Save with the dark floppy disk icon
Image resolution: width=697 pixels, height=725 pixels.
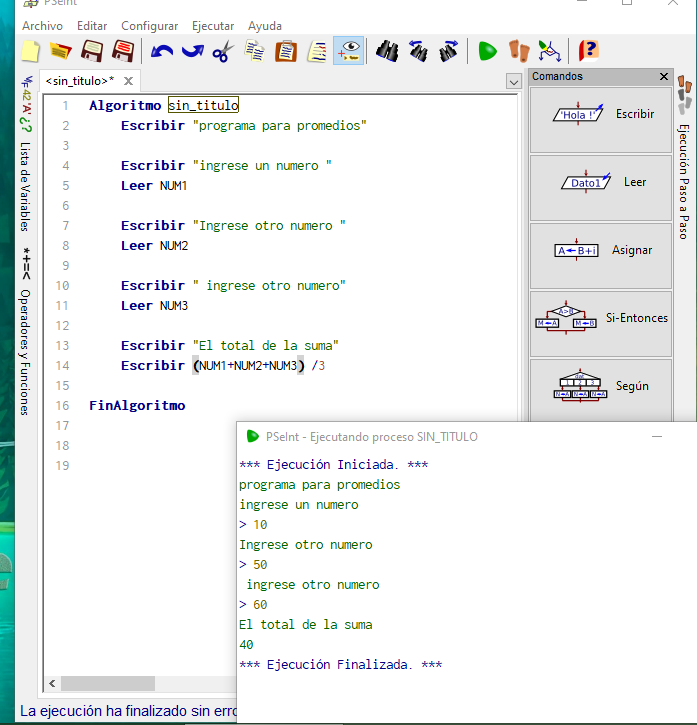[x=92, y=51]
